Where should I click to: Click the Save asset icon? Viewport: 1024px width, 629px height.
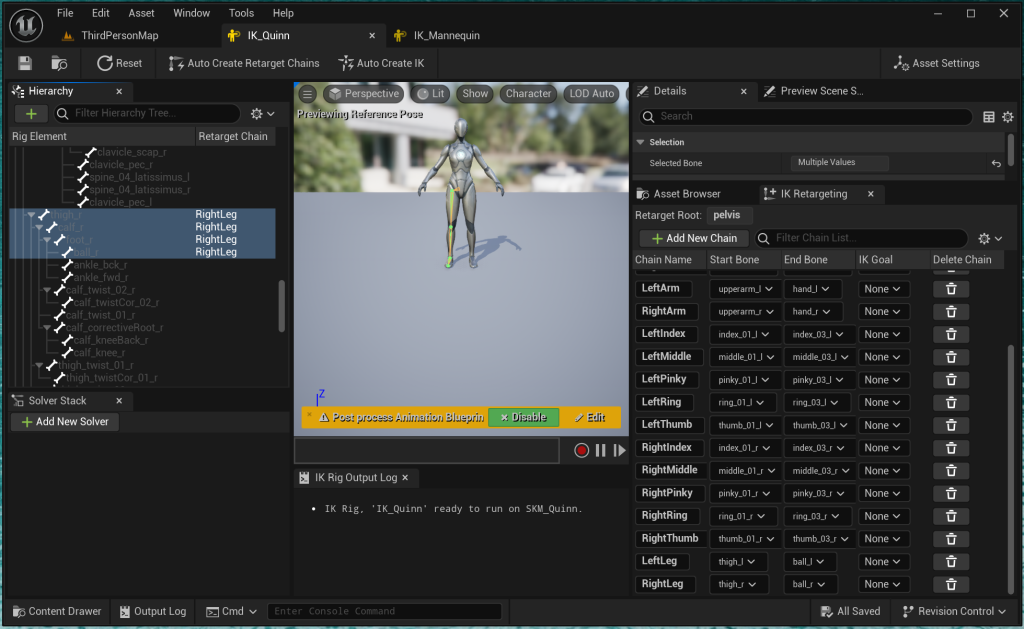pyautogui.click(x=25, y=63)
